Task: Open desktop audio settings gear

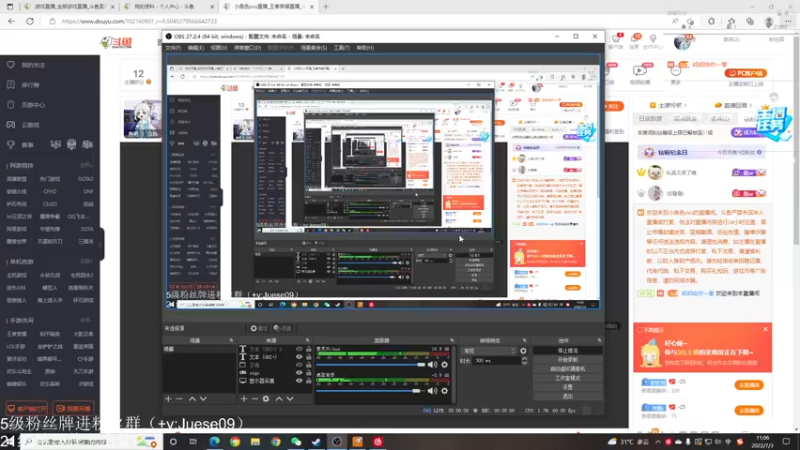Action: click(444, 391)
